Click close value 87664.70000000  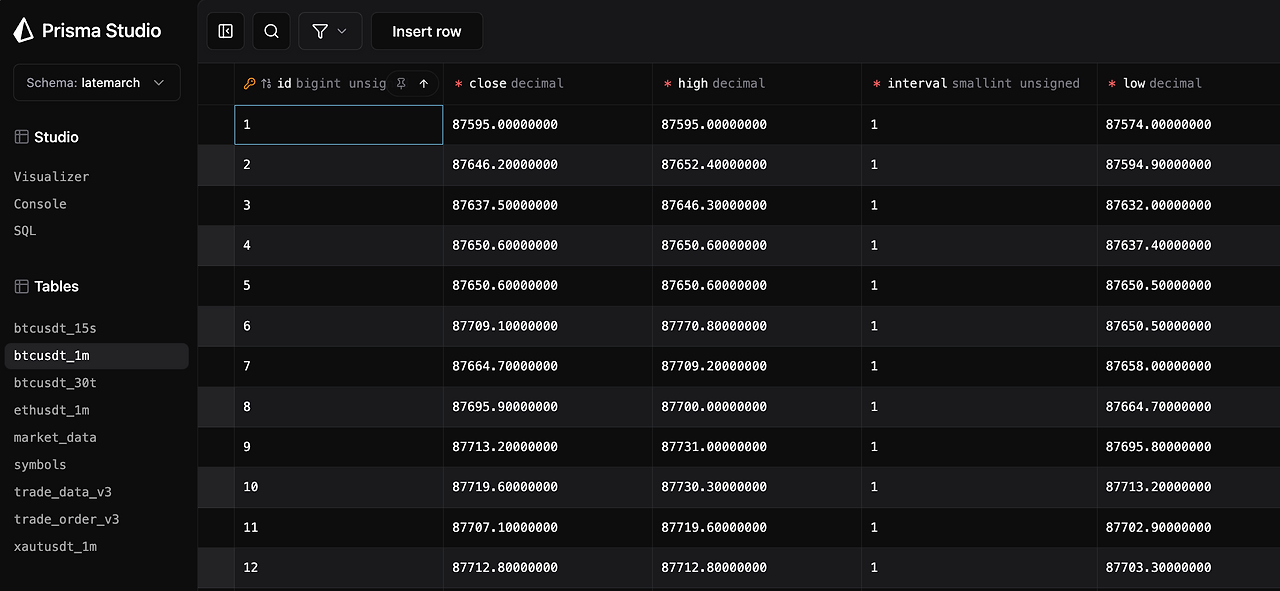click(x=505, y=366)
